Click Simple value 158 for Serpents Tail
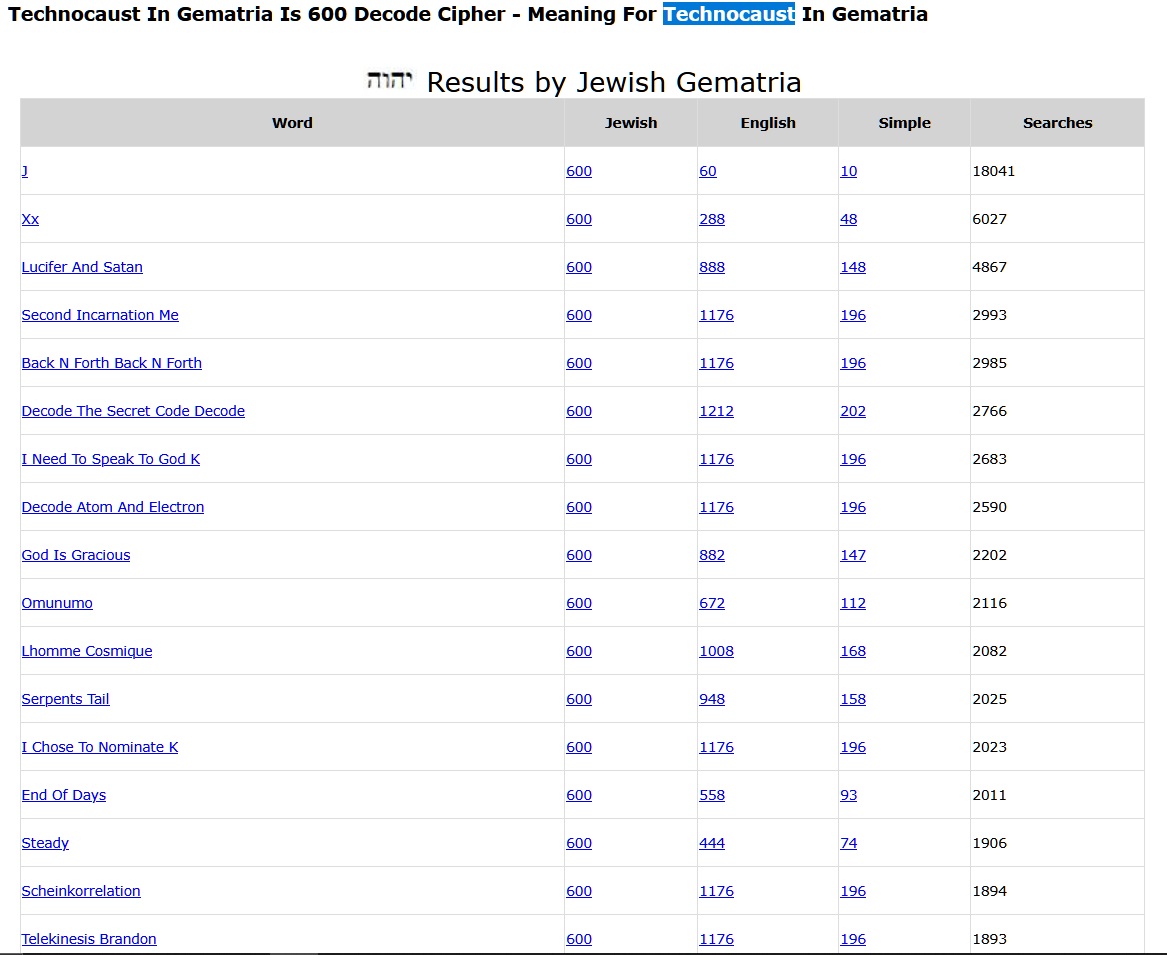 point(853,699)
